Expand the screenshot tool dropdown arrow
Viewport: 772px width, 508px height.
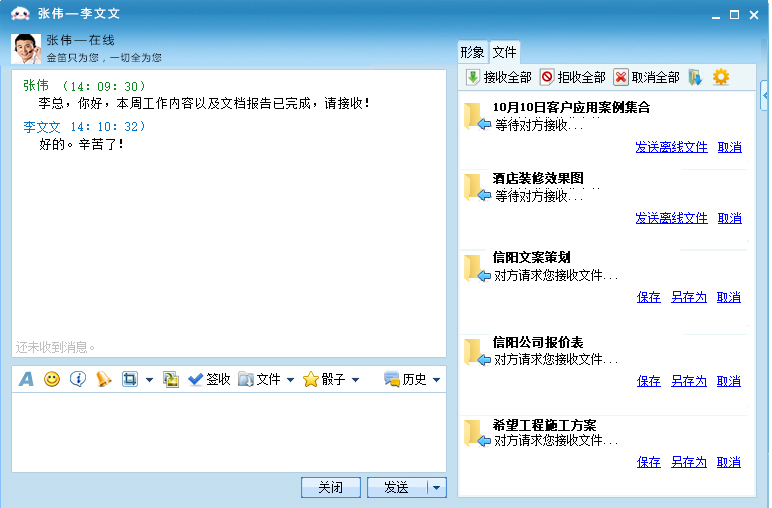(149, 380)
